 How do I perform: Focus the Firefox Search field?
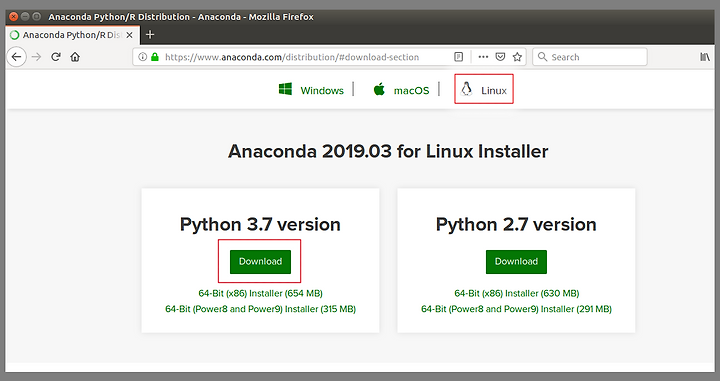(x=590, y=57)
